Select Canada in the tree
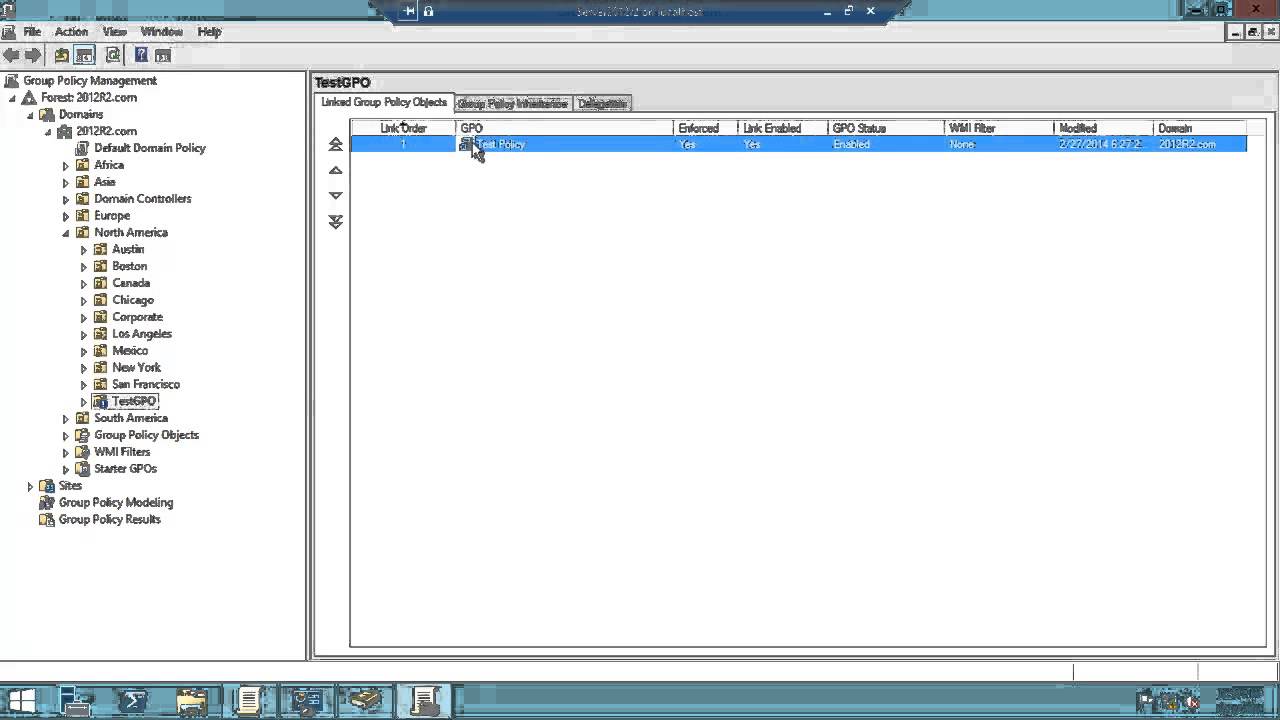1280x720 pixels. (x=131, y=284)
